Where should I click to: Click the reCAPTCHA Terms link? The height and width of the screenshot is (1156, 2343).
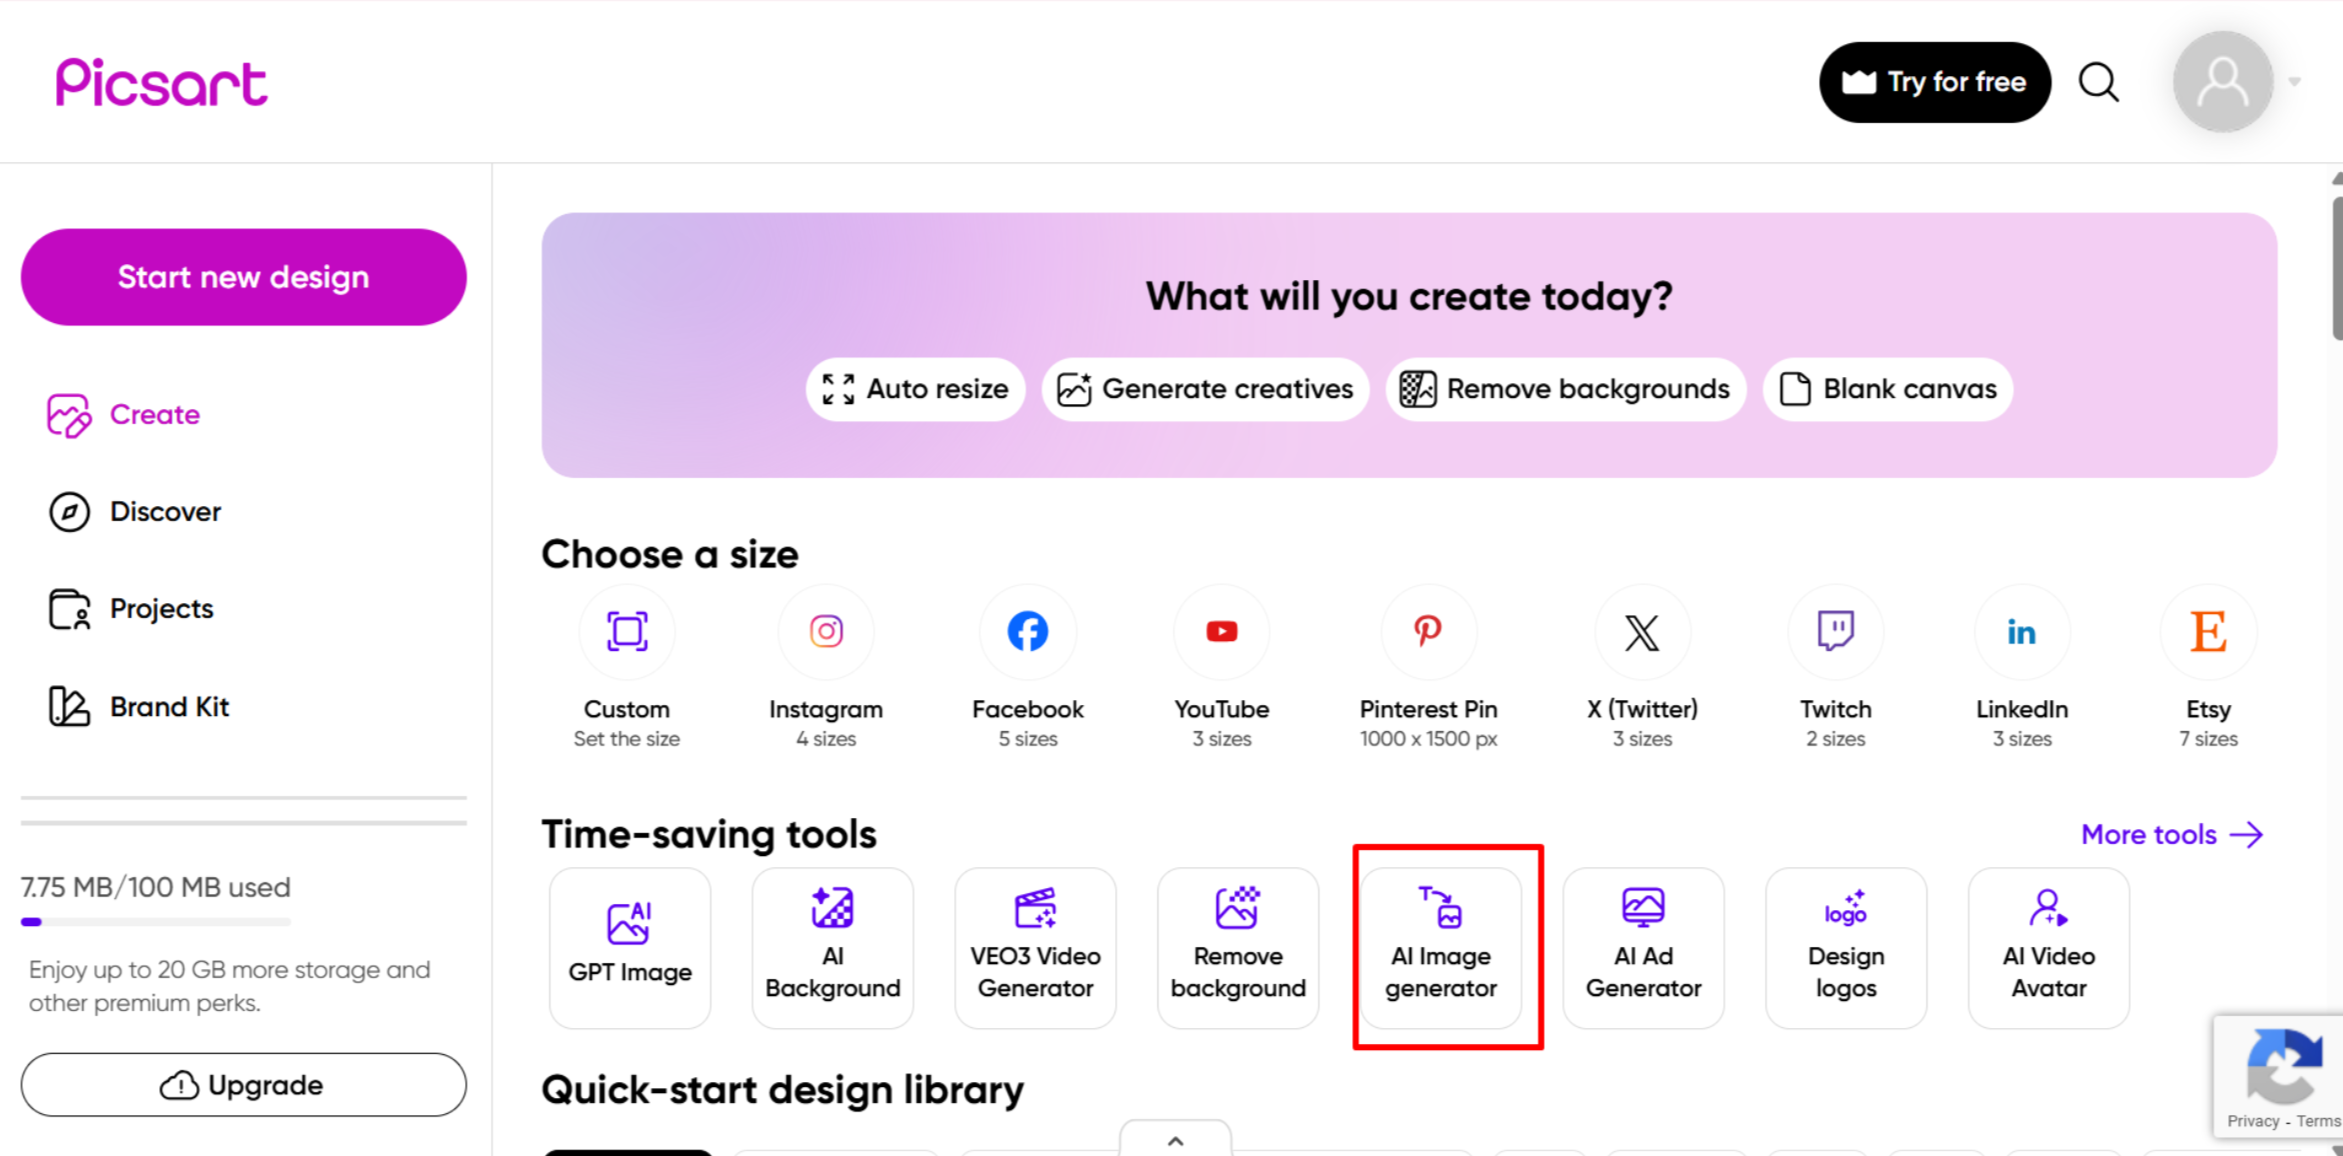[2318, 1122]
